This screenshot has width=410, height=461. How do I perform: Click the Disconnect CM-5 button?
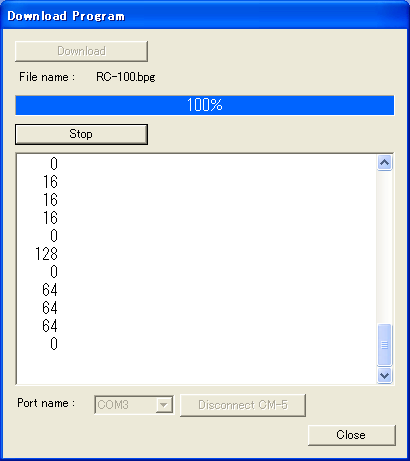coord(243,405)
